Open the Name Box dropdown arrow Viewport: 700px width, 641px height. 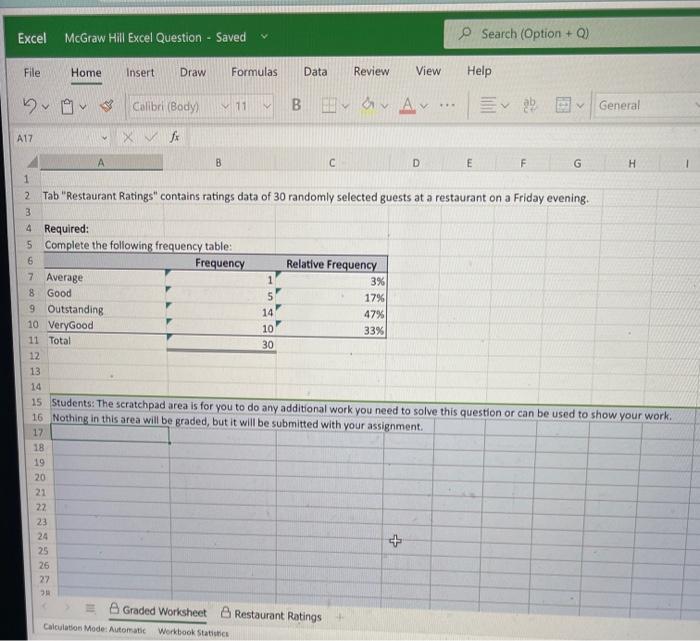pos(104,138)
